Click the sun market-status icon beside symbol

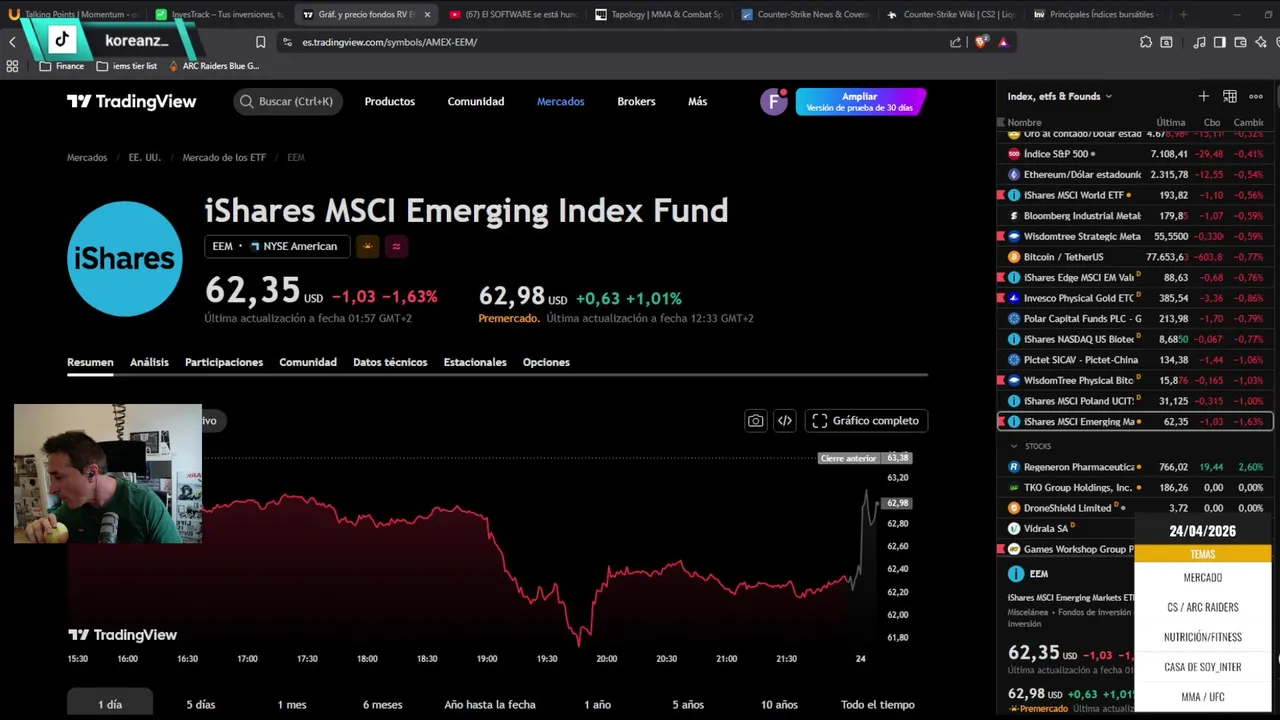point(367,246)
